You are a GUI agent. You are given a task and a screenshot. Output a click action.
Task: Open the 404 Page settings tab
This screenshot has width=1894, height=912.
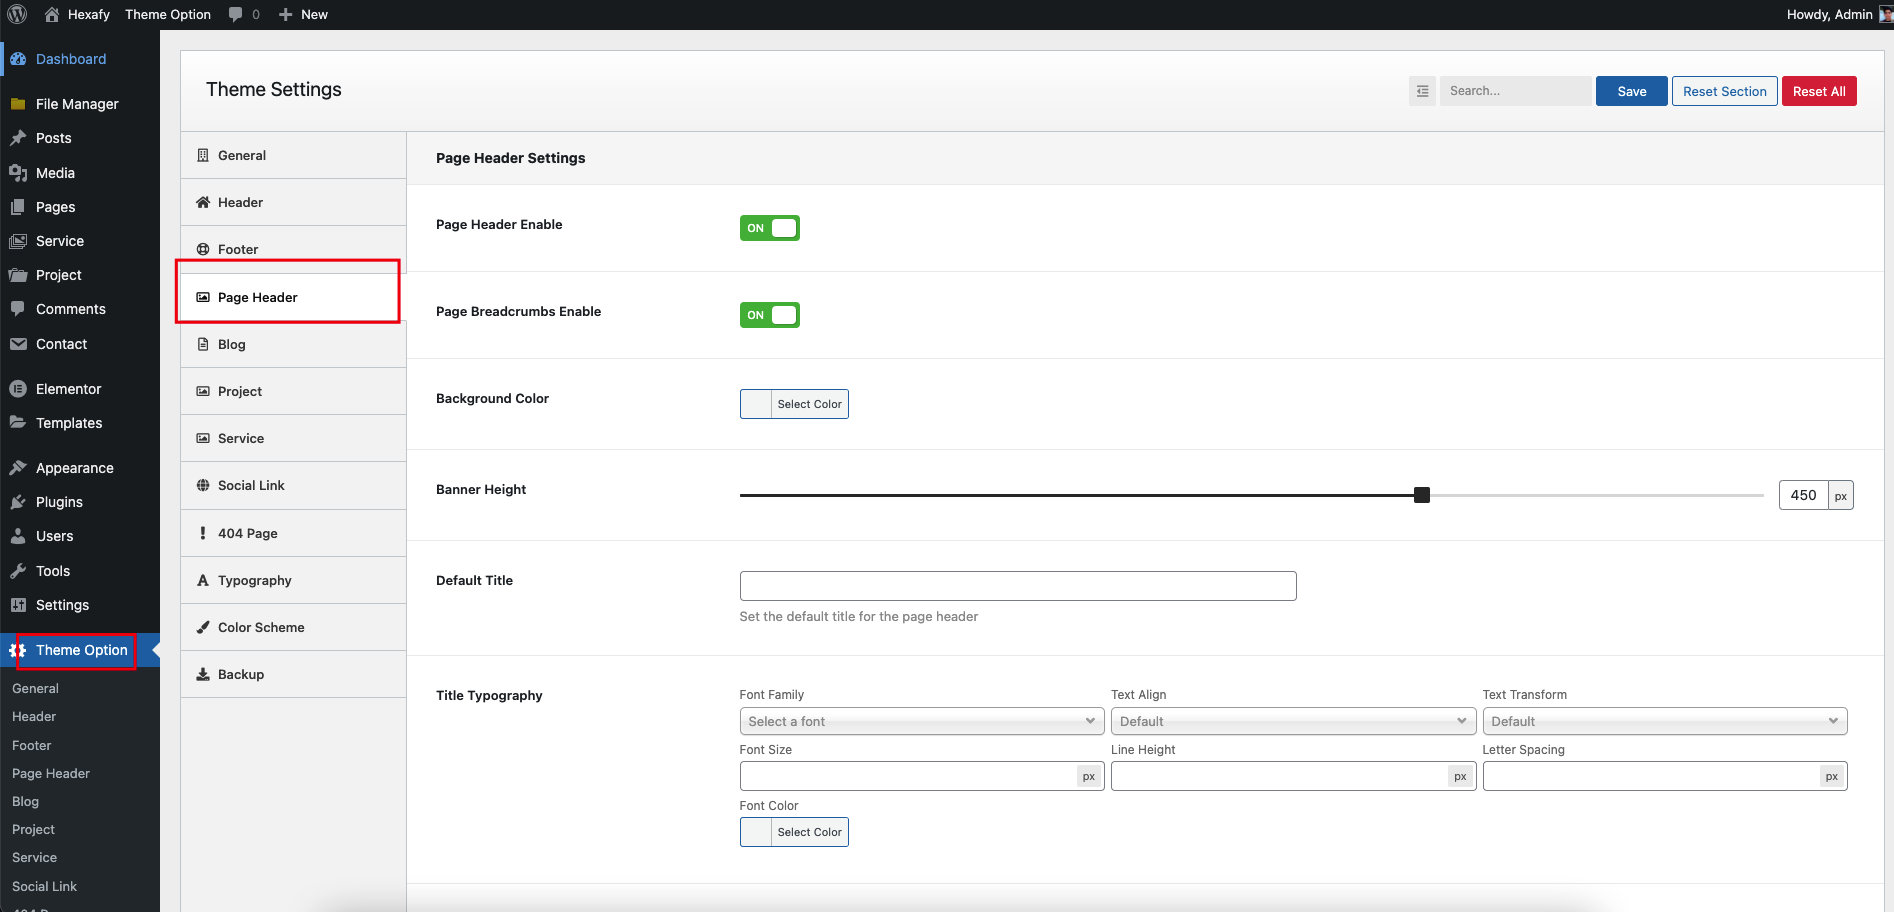click(x=293, y=533)
